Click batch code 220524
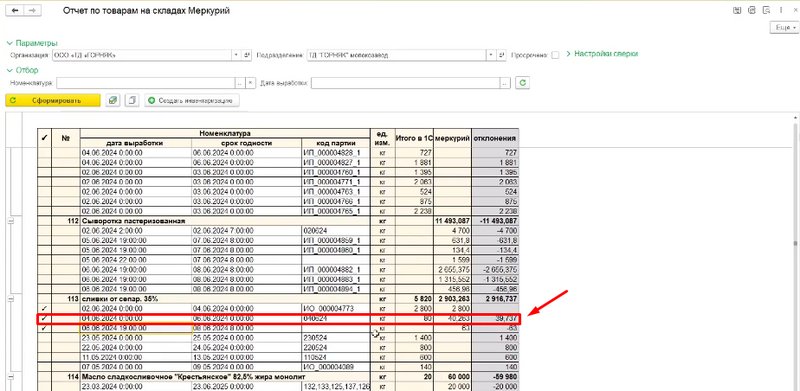This screenshot has height=391, width=800. pyautogui.click(x=314, y=348)
